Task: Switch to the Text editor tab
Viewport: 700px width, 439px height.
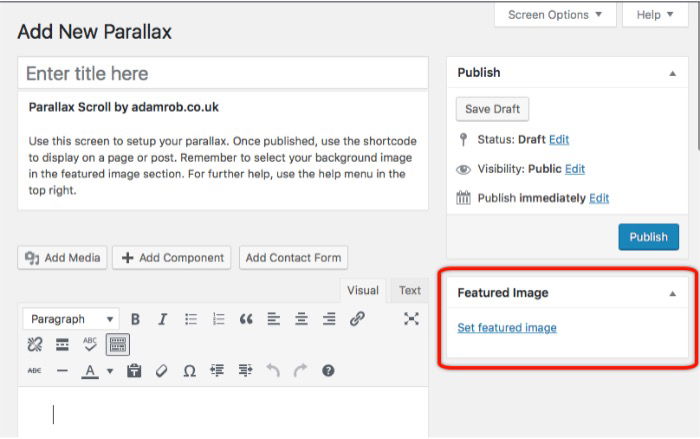Action: (x=410, y=291)
